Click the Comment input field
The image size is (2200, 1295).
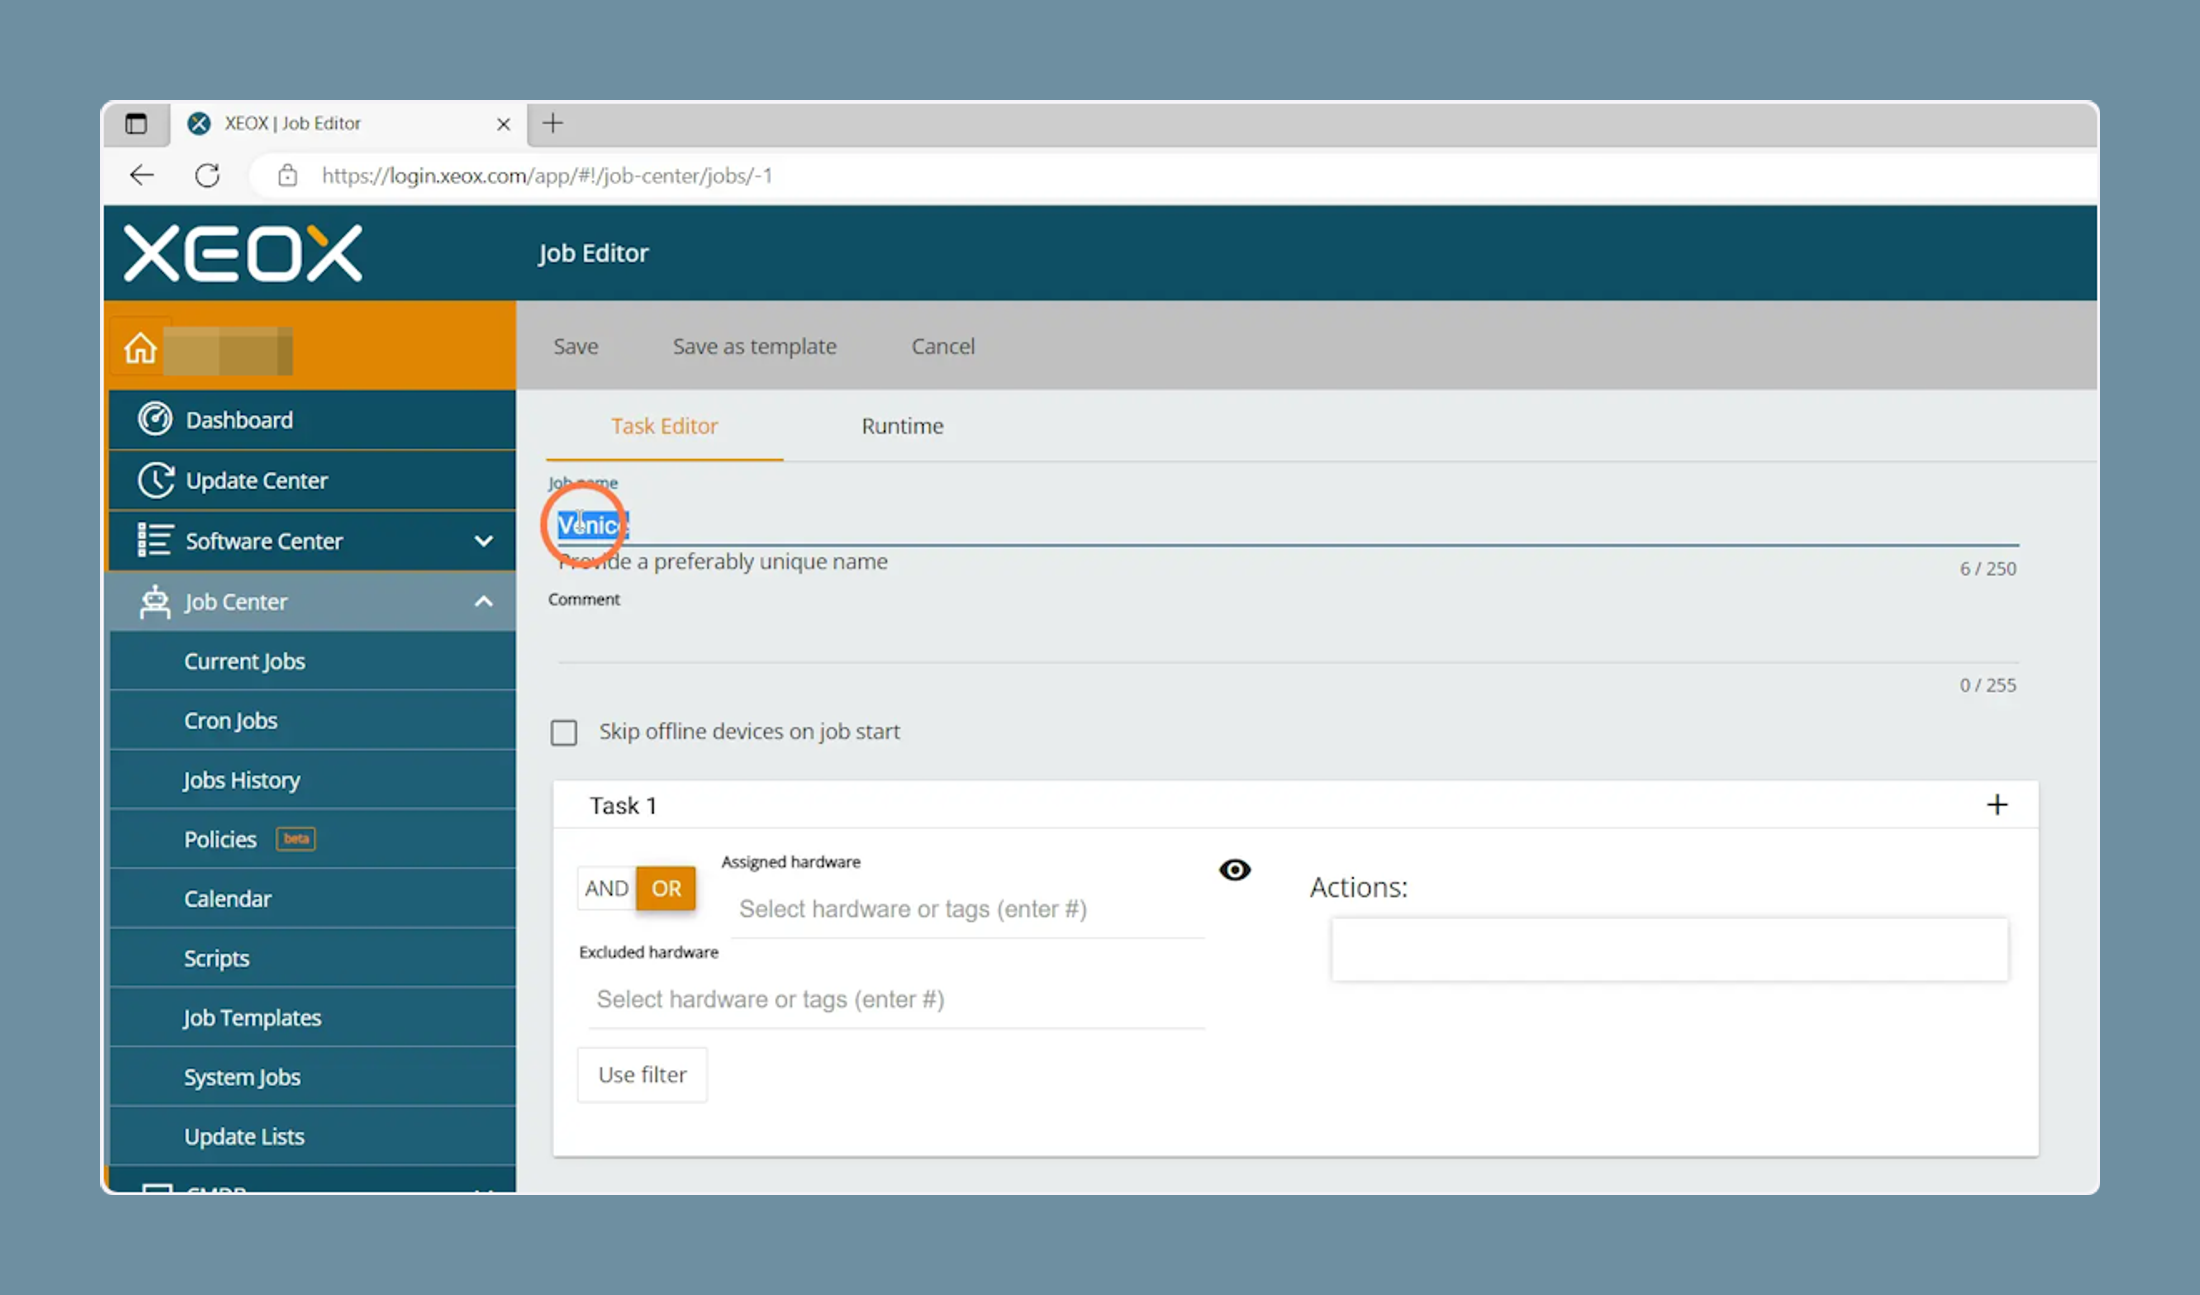1288,640
